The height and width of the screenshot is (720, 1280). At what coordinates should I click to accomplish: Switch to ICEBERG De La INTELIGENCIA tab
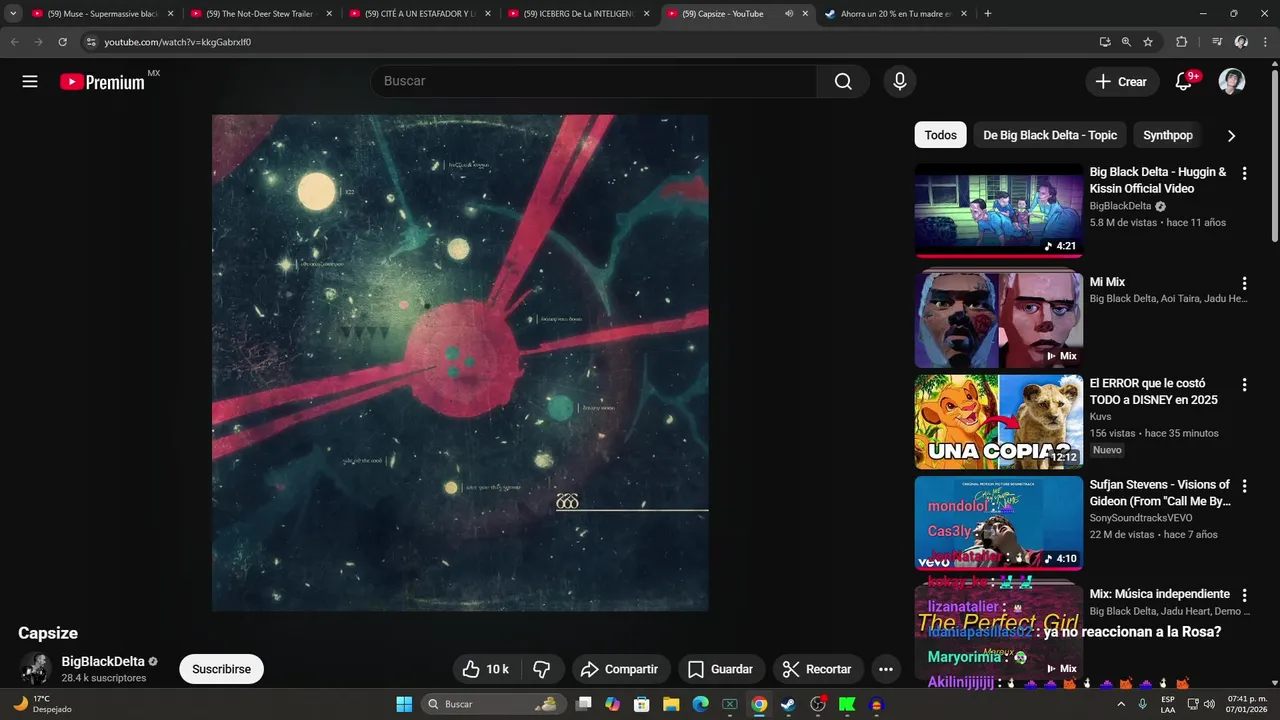coord(577,14)
